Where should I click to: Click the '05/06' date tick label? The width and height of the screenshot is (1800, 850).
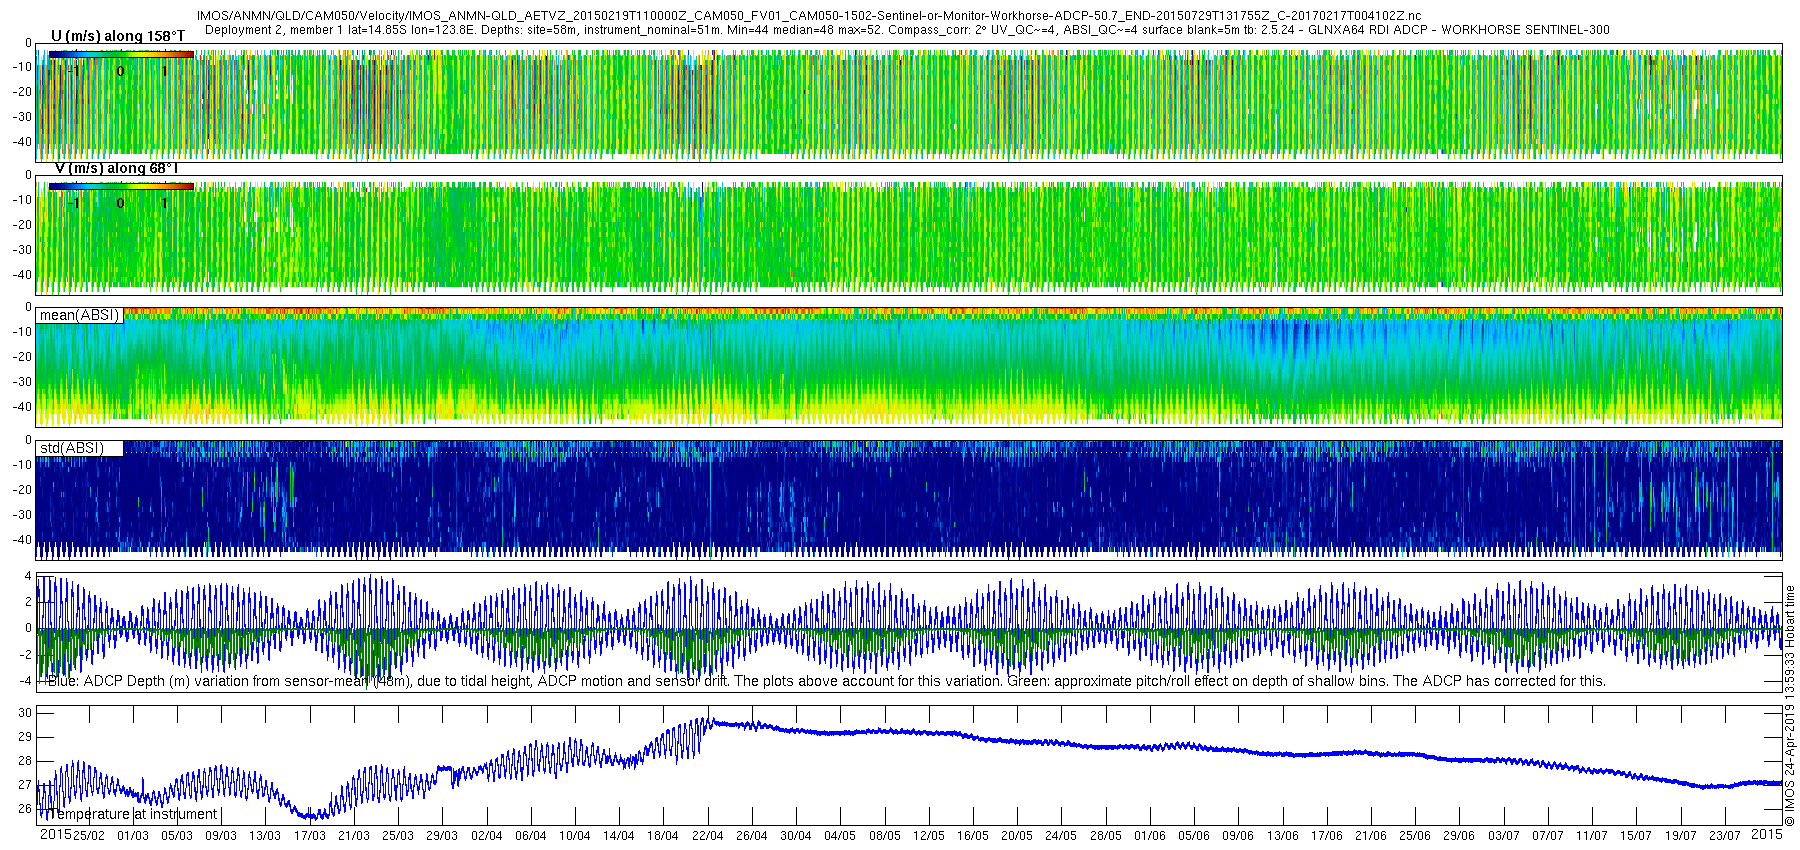[1194, 835]
